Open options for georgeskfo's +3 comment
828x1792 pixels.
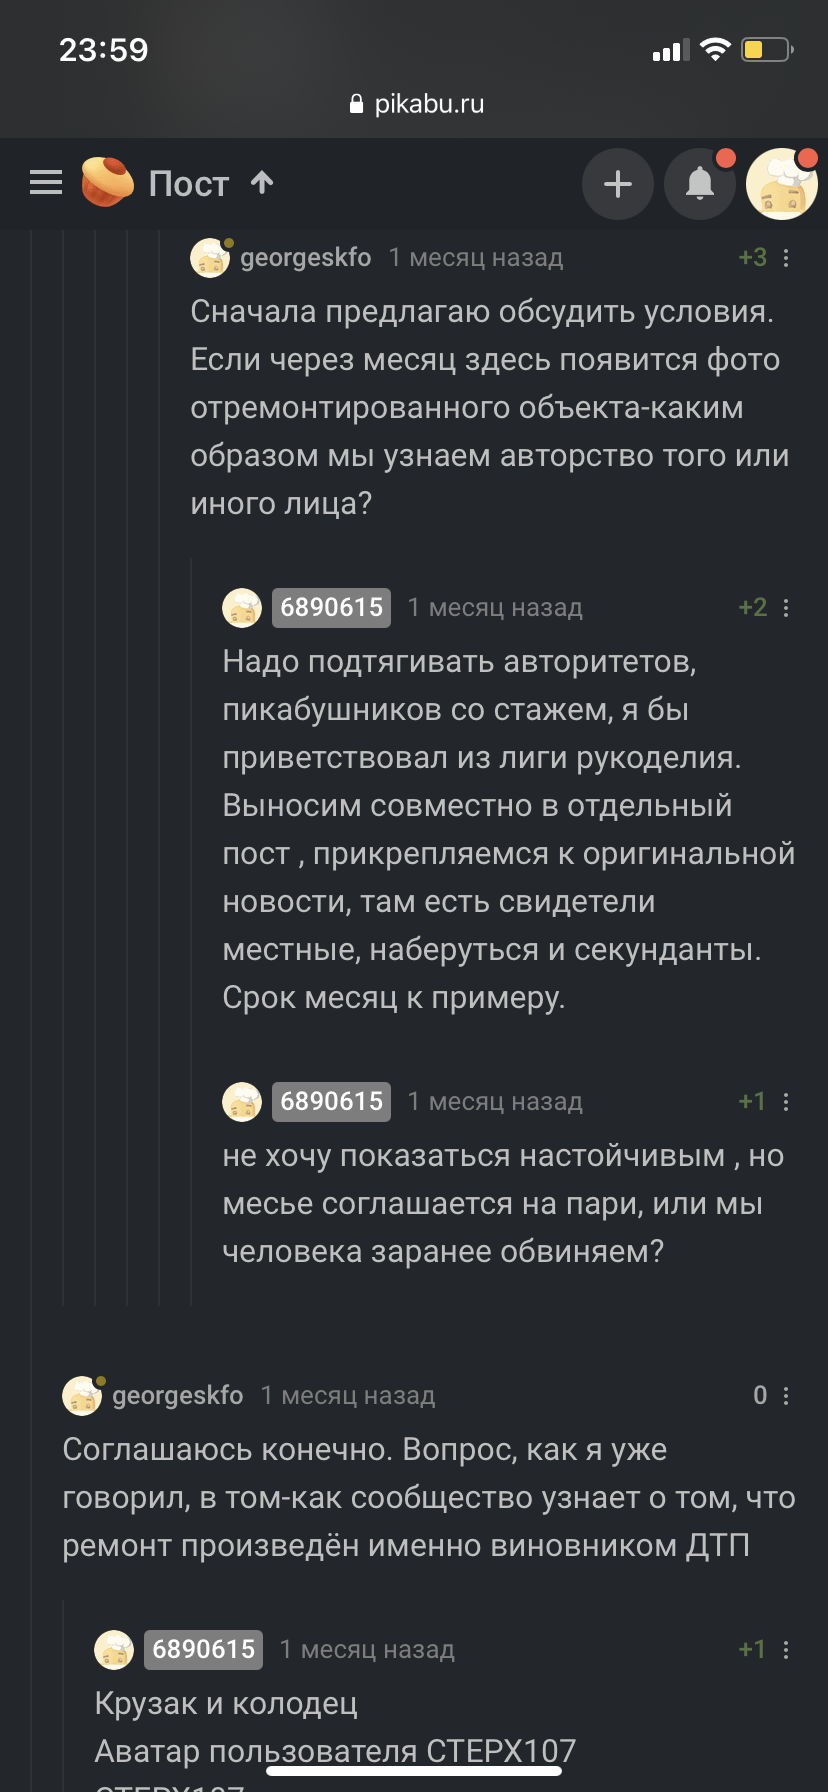[786, 258]
